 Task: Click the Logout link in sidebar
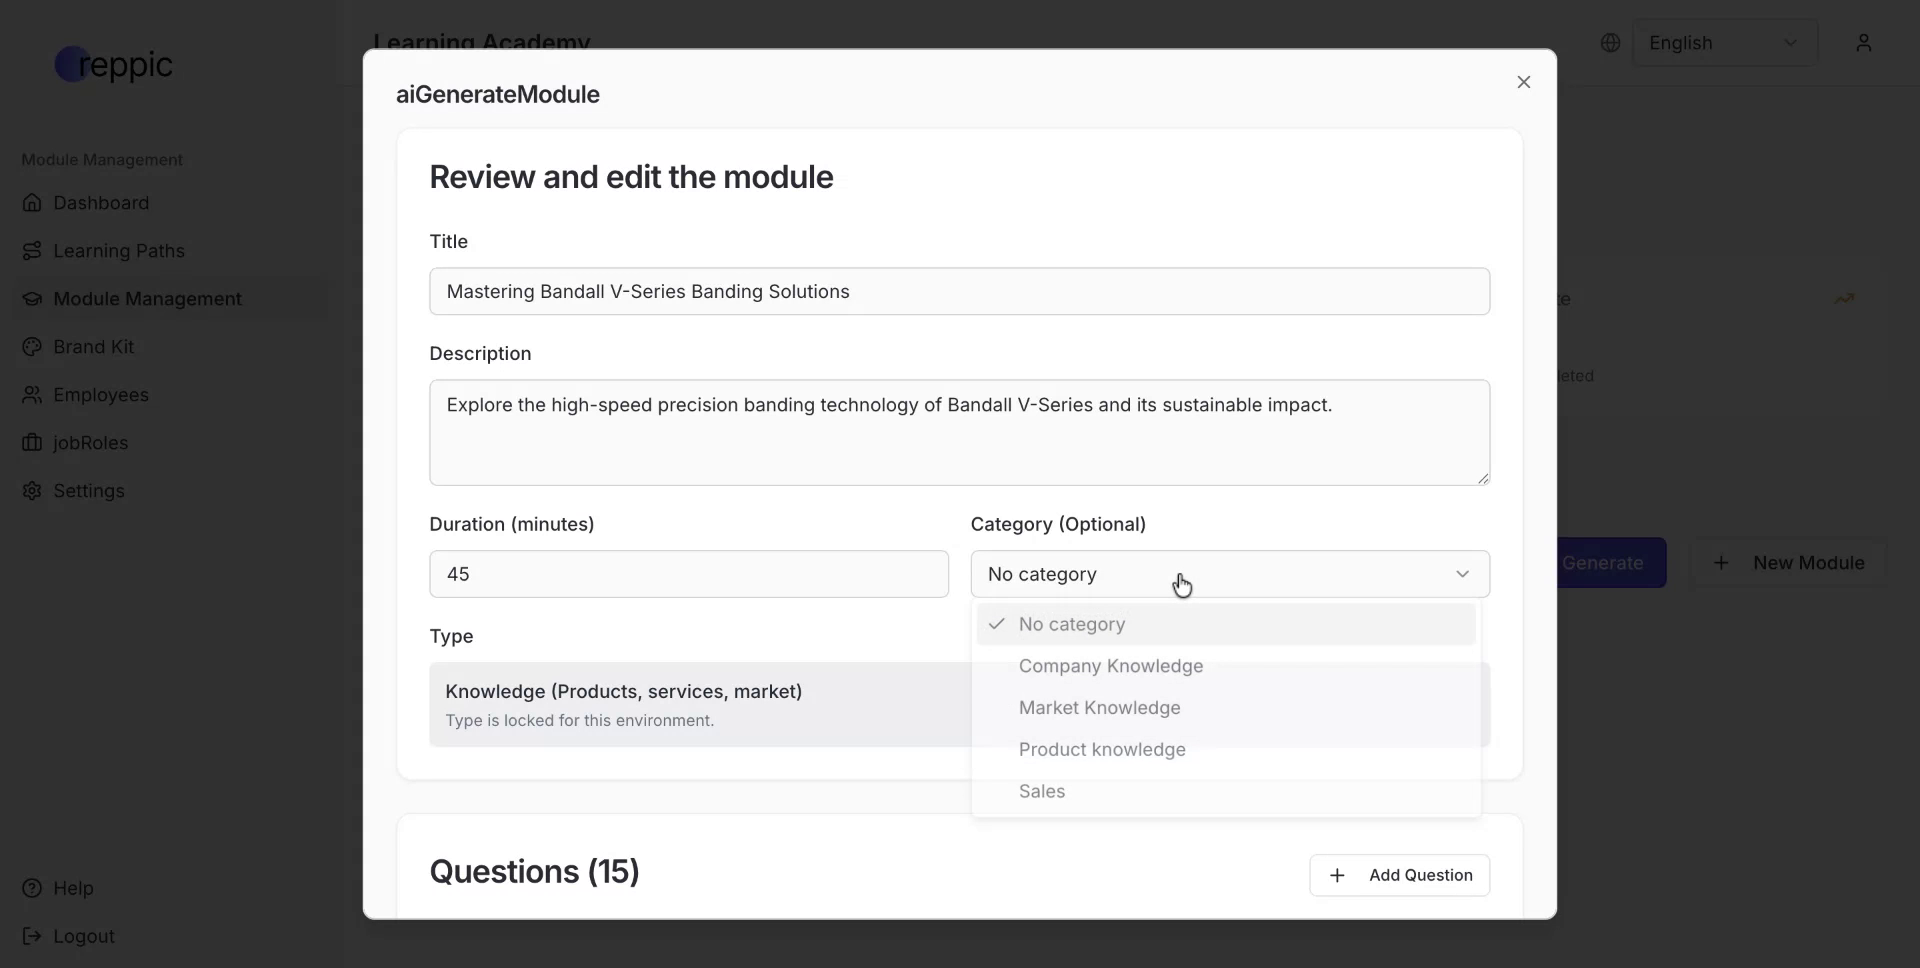pos(83,936)
